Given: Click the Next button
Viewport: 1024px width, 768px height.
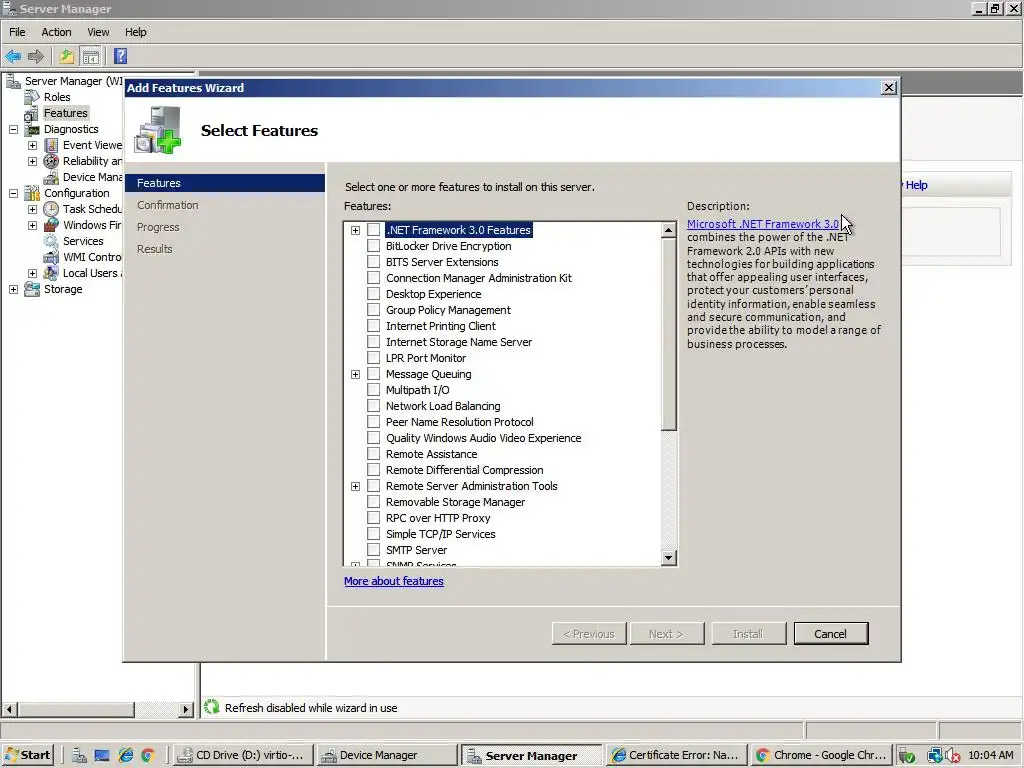Looking at the screenshot, I should [x=667, y=633].
